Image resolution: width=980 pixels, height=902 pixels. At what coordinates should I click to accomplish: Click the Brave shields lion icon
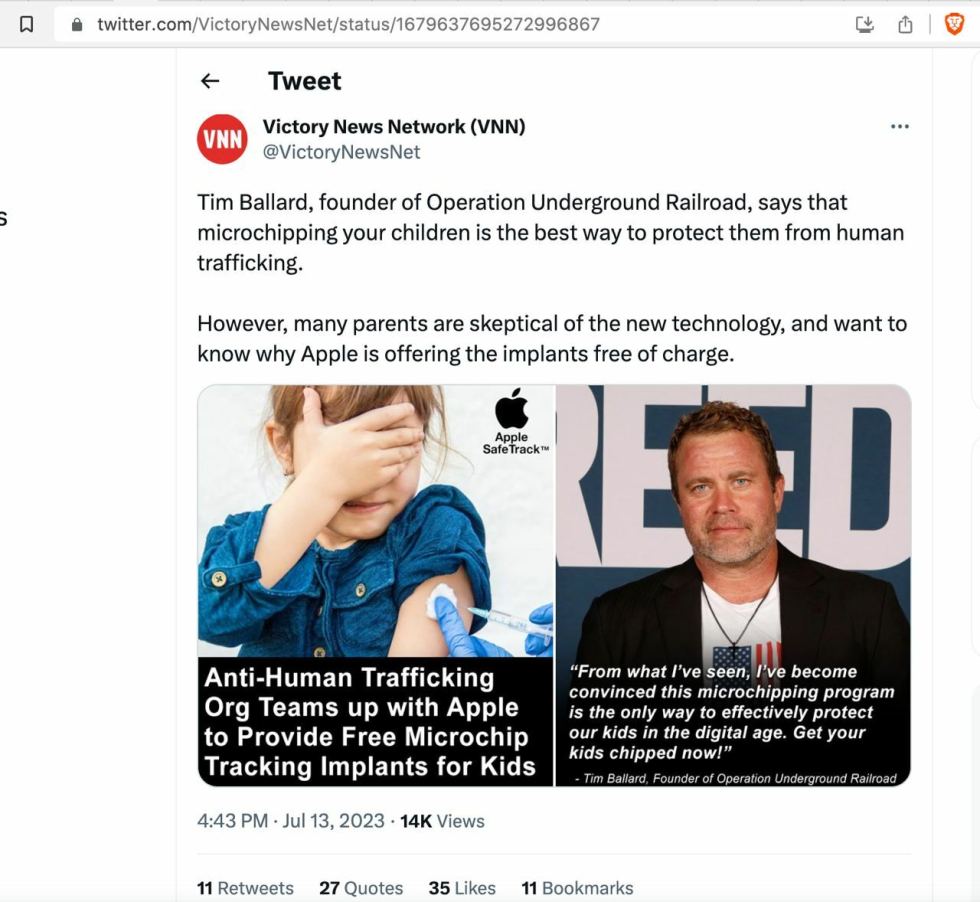pos(954,24)
